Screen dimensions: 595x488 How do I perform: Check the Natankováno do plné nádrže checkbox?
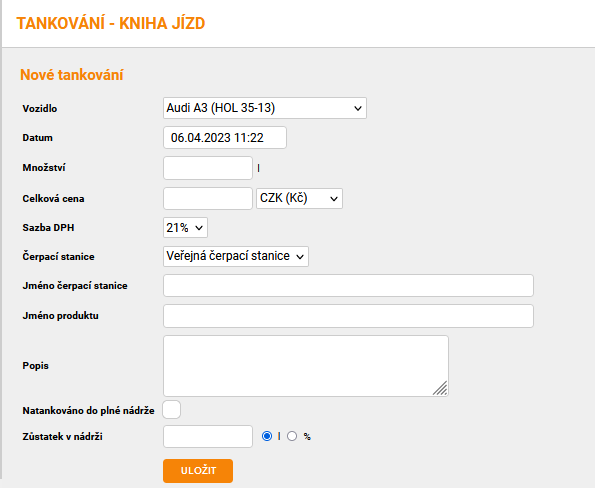tap(172, 409)
